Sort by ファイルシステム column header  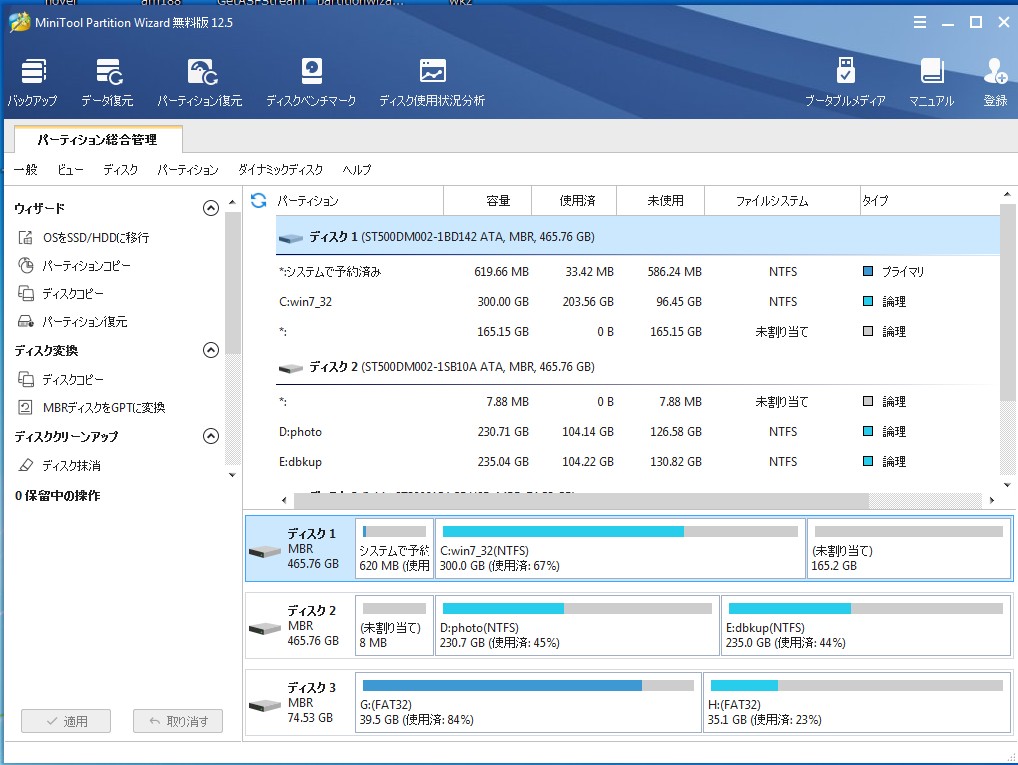(x=782, y=201)
